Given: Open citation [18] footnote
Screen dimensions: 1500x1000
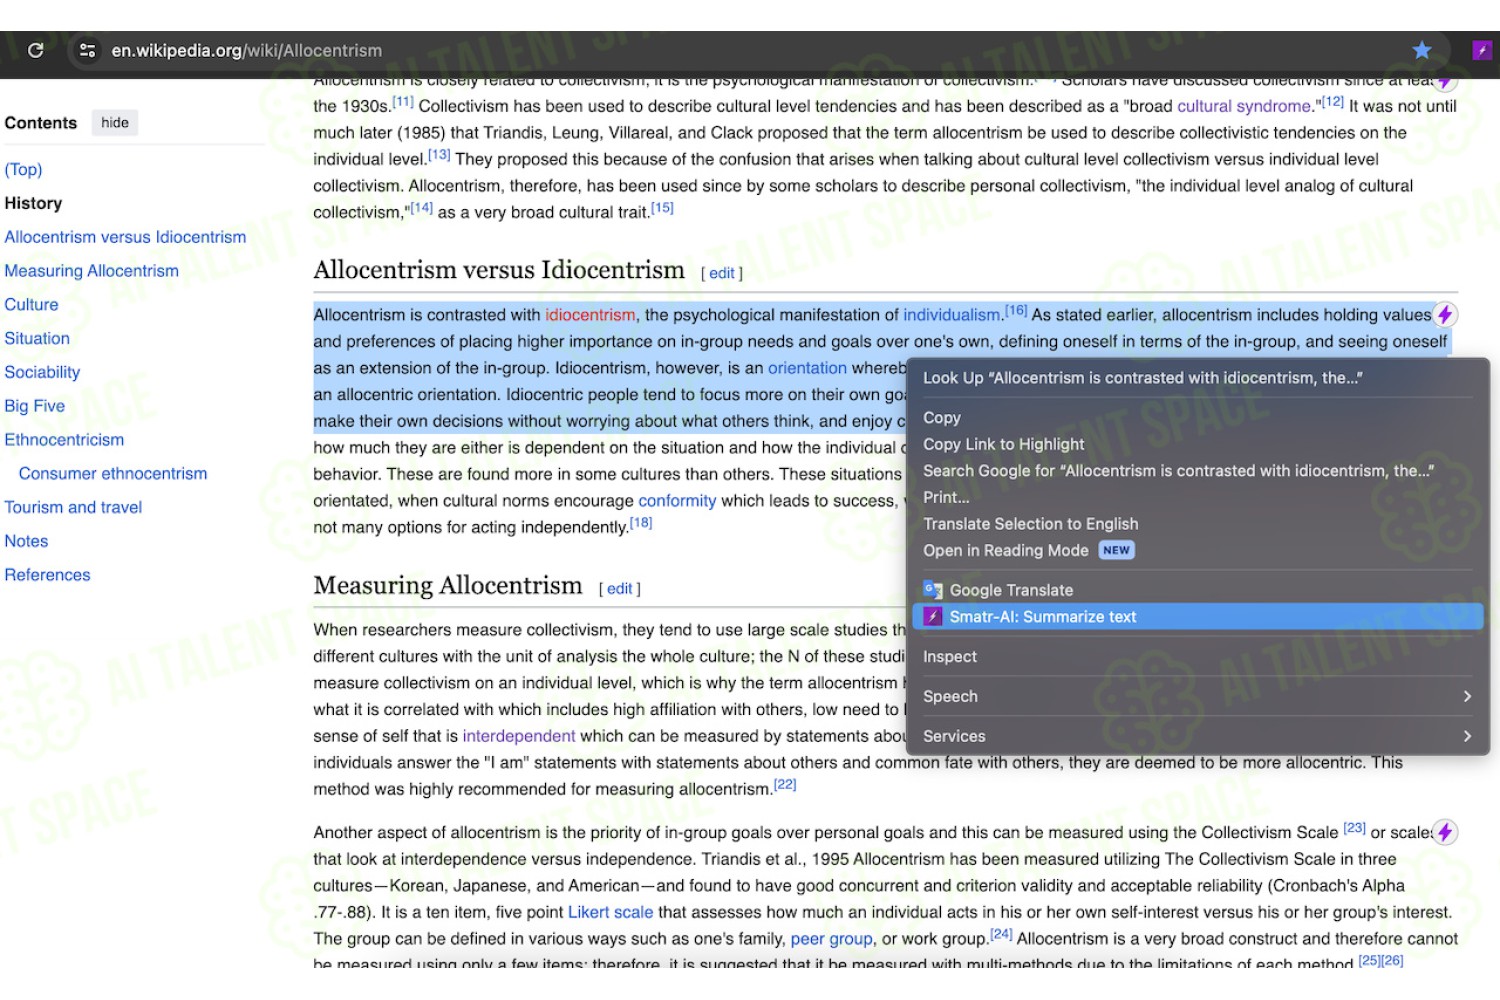Looking at the screenshot, I should (x=641, y=523).
